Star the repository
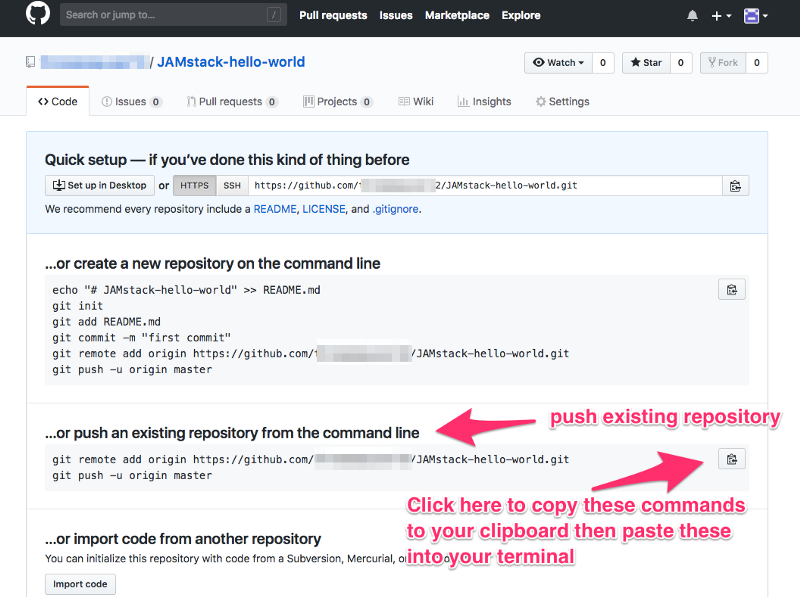The image size is (800, 597). coord(646,63)
